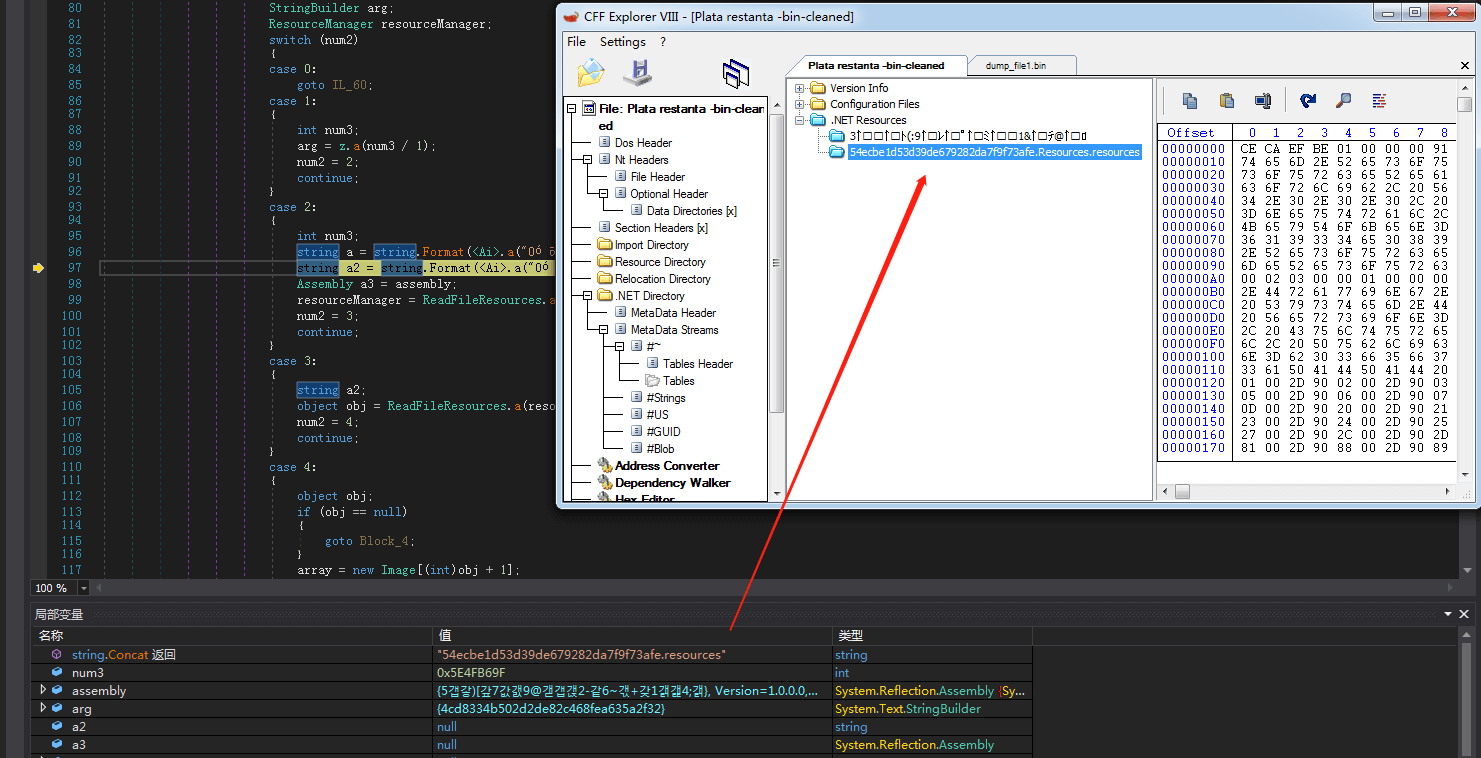Select the #US stream tree item
The height and width of the screenshot is (758, 1481).
(657, 415)
